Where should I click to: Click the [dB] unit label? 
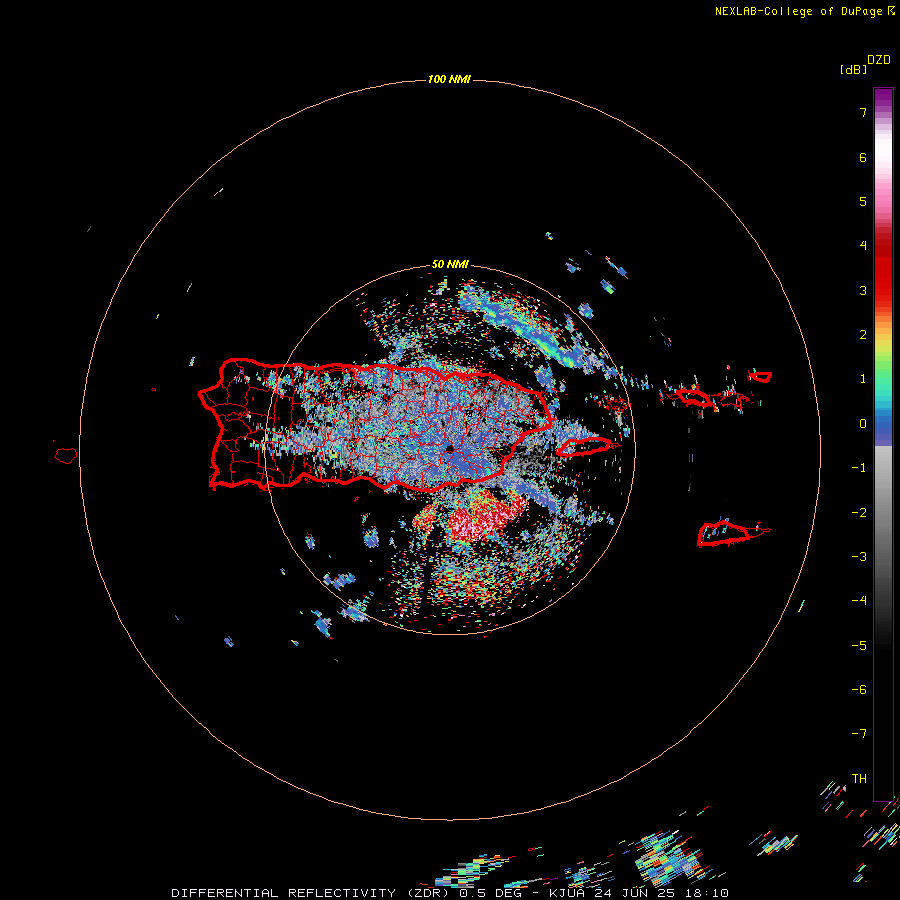pos(854,70)
